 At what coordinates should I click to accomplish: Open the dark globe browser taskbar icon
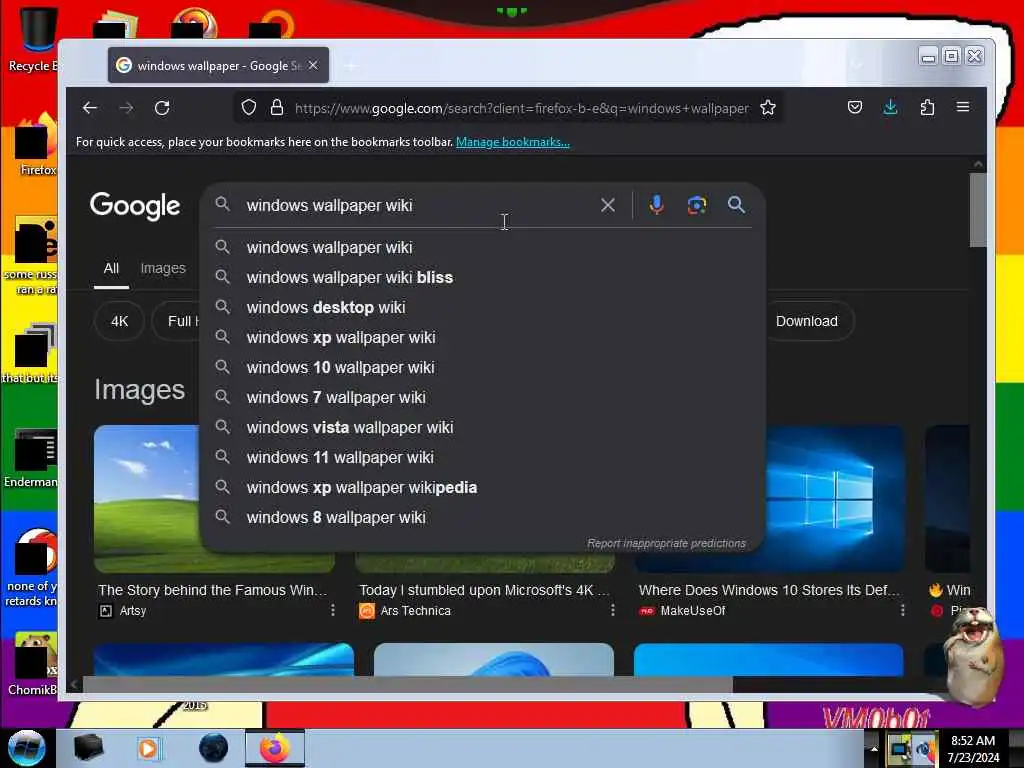pyautogui.click(x=213, y=748)
